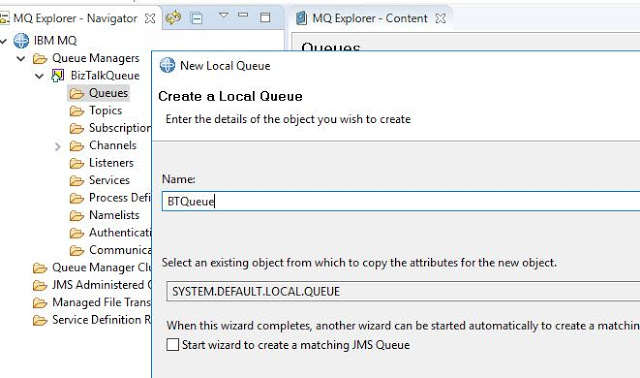Collapse the BizTalkQueue manager node
The height and width of the screenshot is (378, 640).
[39, 76]
